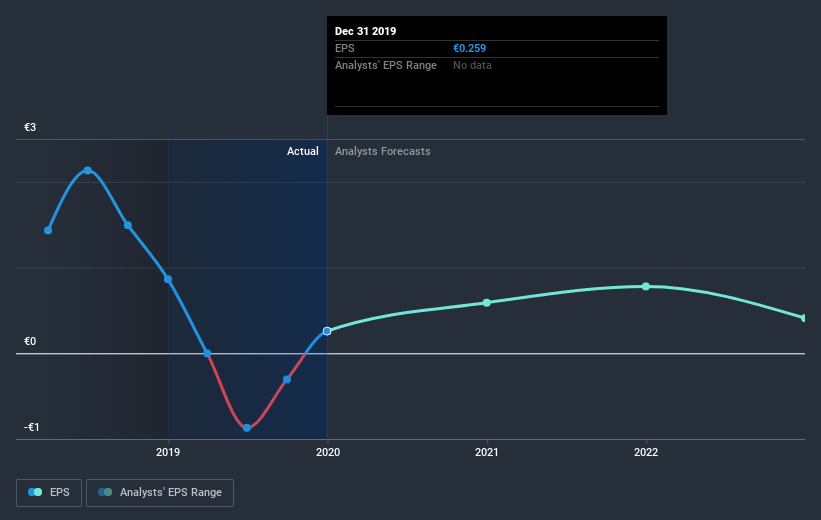The image size is (821, 520).
Task: Click the -€1 y-axis label
Action: [31, 427]
